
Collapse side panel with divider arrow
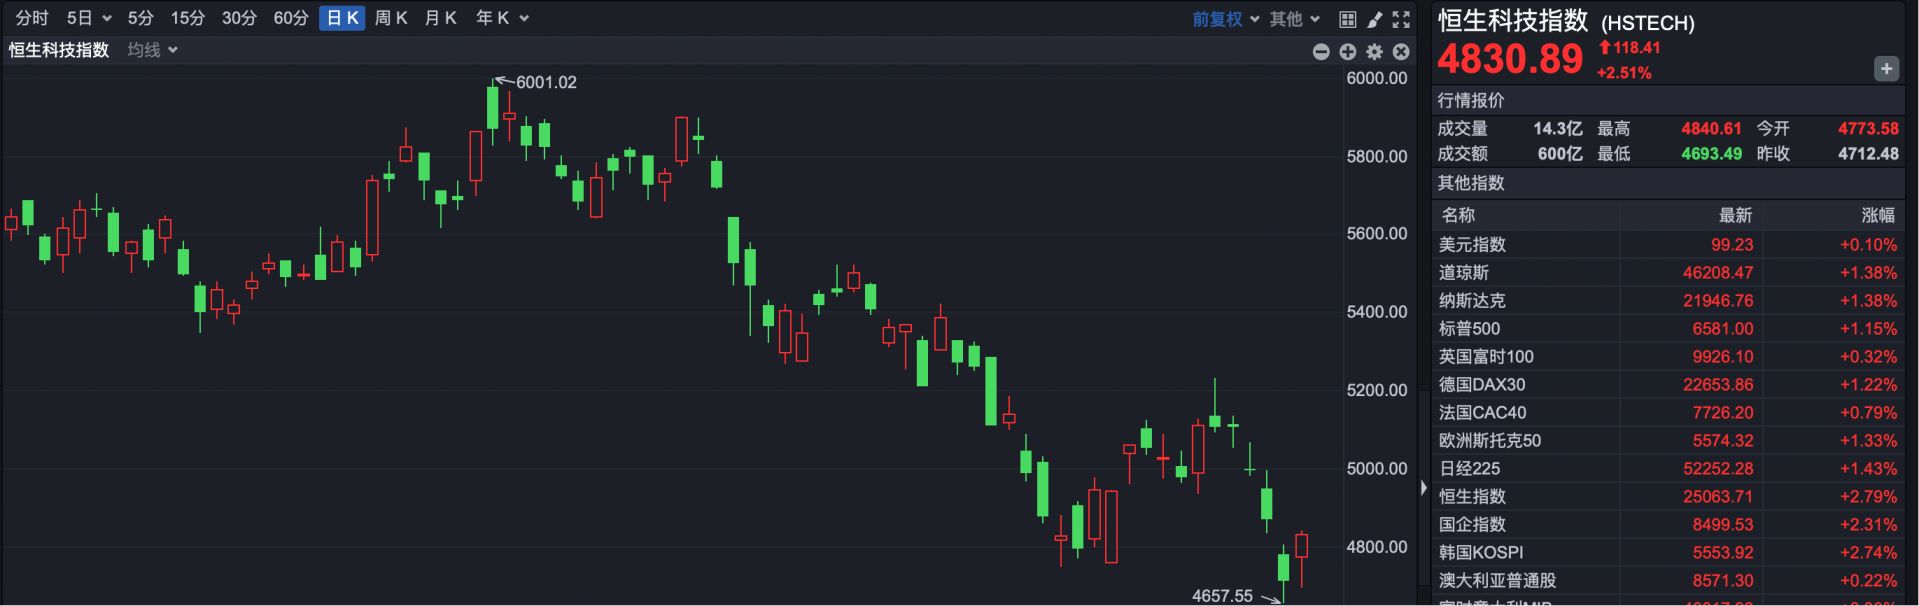(x=1424, y=488)
